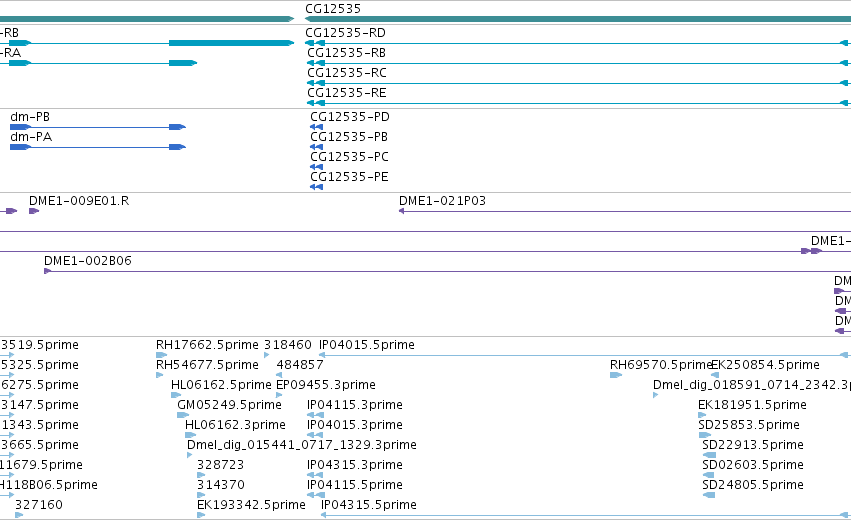Select EST label IP04315.5prime
The height and width of the screenshot is (520, 851).
369,506
